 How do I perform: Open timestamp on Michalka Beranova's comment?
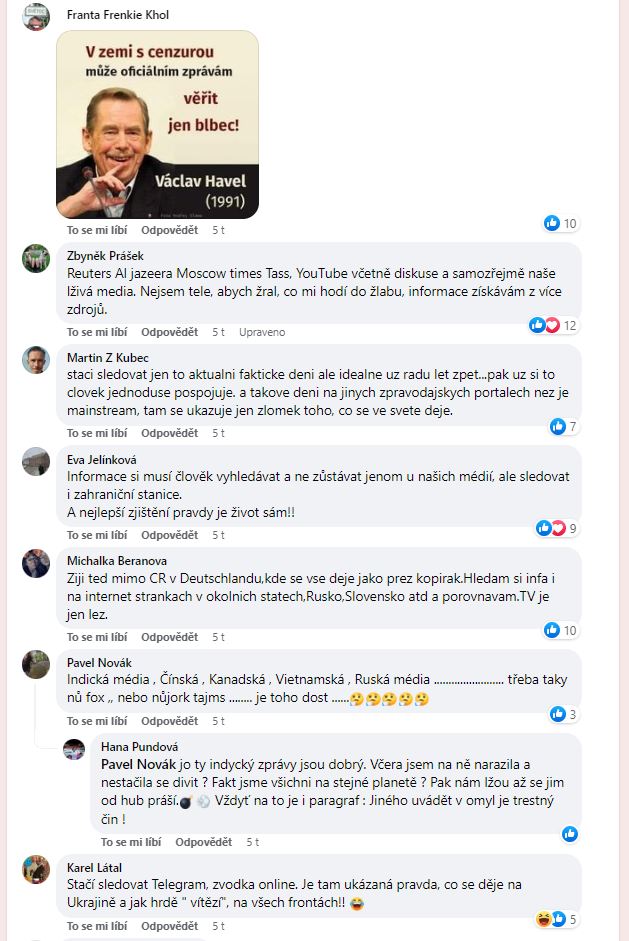(x=218, y=637)
